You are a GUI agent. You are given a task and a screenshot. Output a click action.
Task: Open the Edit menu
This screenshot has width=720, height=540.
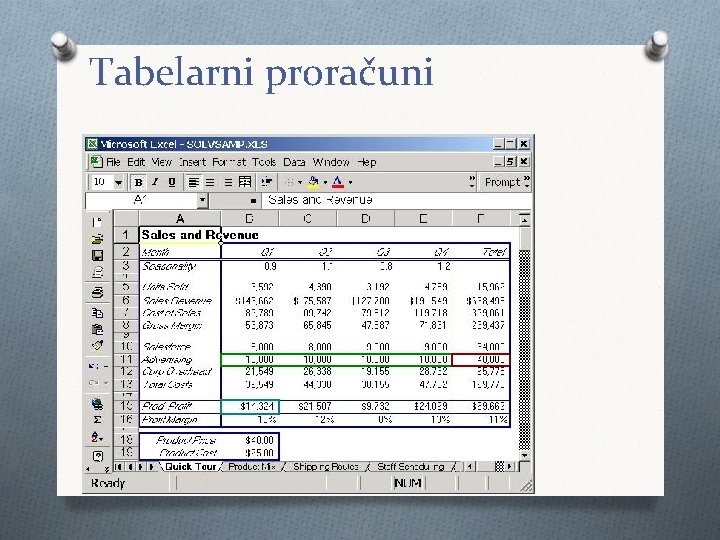(x=136, y=162)
